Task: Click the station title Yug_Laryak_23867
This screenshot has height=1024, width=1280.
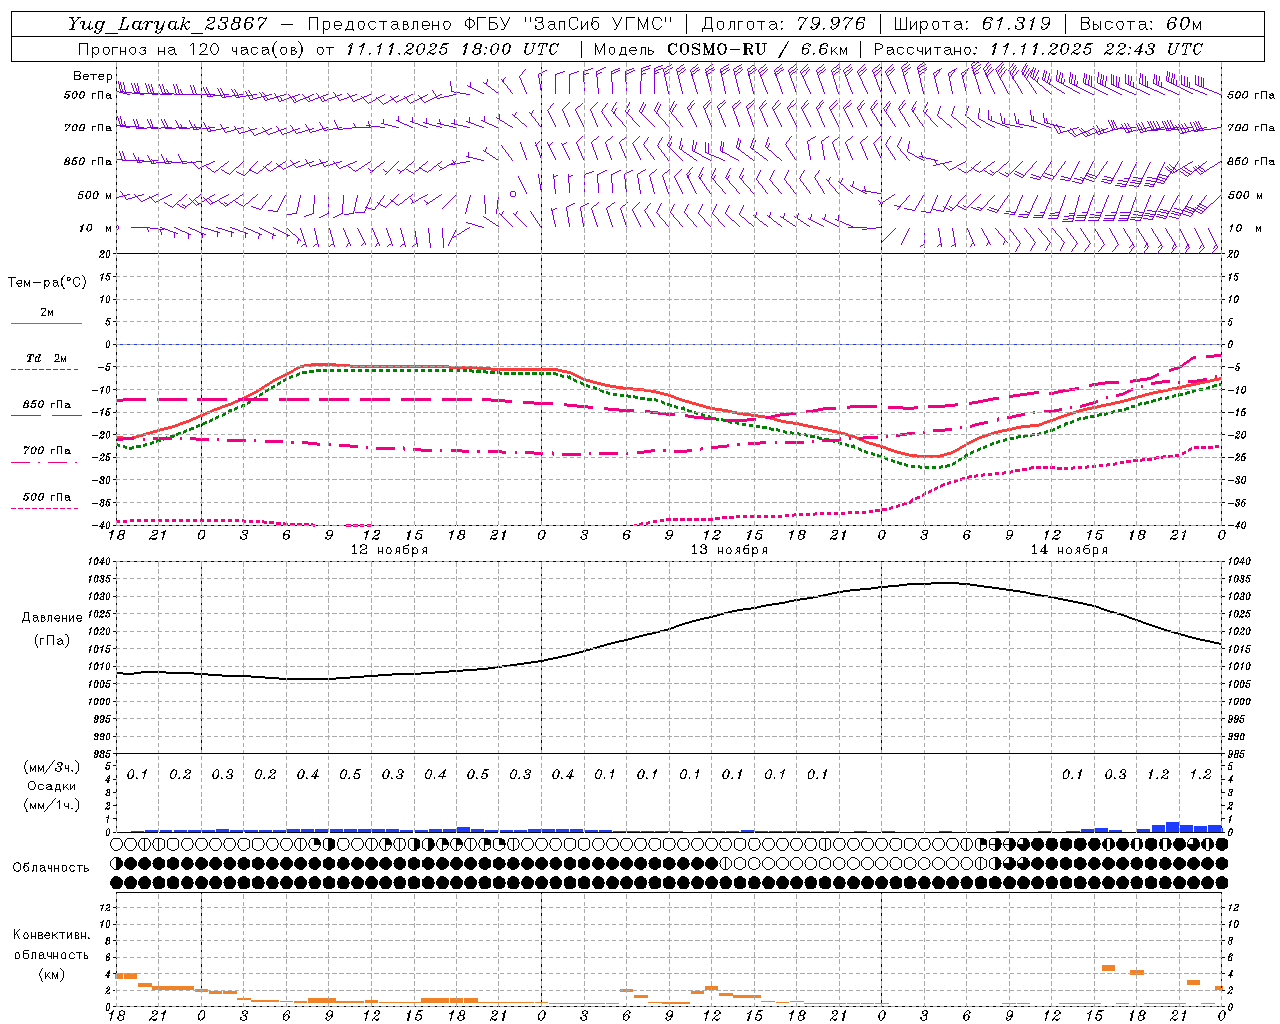Action: click(x=168, y=24)
